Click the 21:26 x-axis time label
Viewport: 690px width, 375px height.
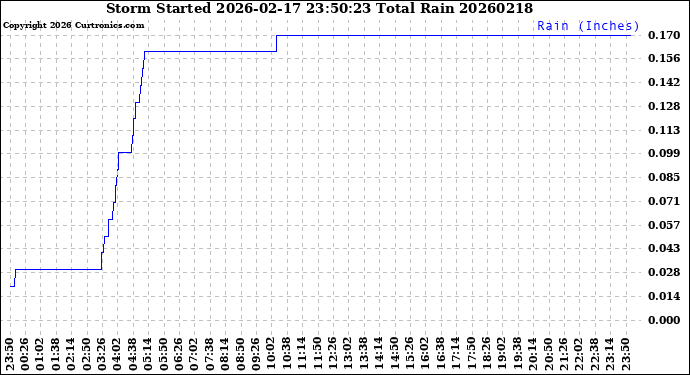[564, 354]
